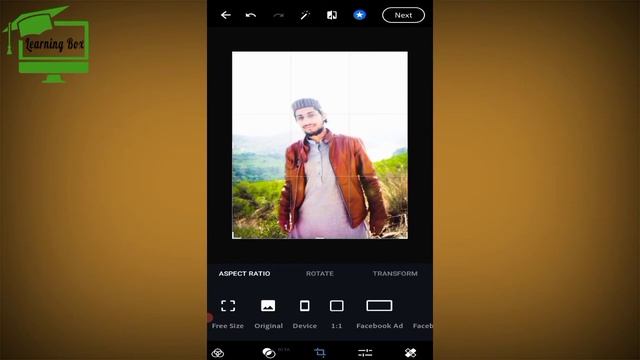The height and width of the screenshot is (360, 640).
Task: Open the blue star premium badge
Action: (x=359, y=15)
